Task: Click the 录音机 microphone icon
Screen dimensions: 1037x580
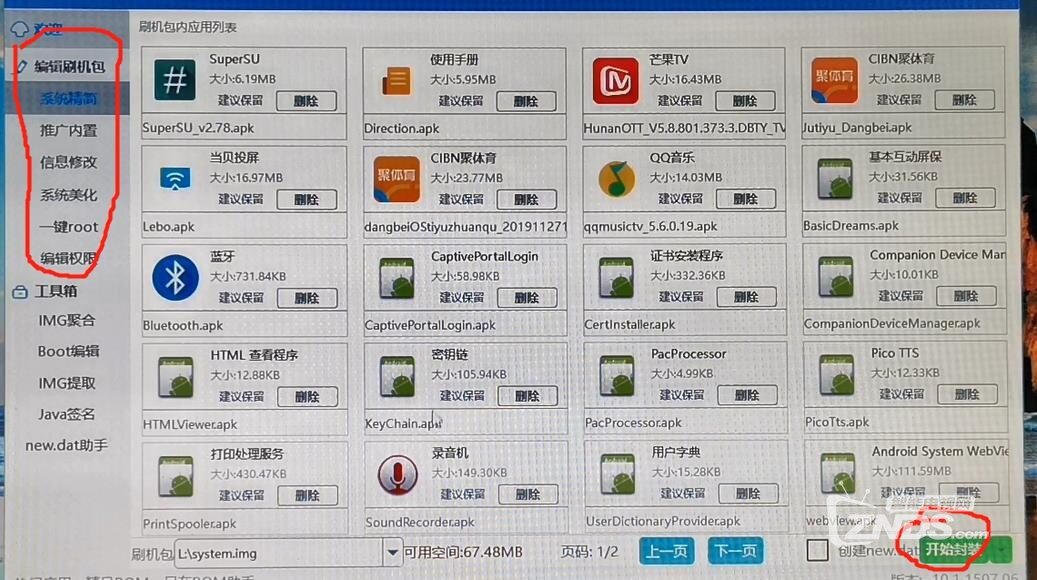Action: (397, 474)
